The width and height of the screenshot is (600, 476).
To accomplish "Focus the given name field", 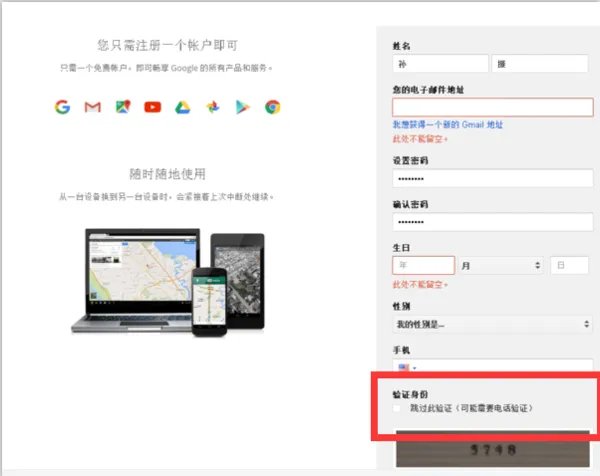I will pos(540,64).
